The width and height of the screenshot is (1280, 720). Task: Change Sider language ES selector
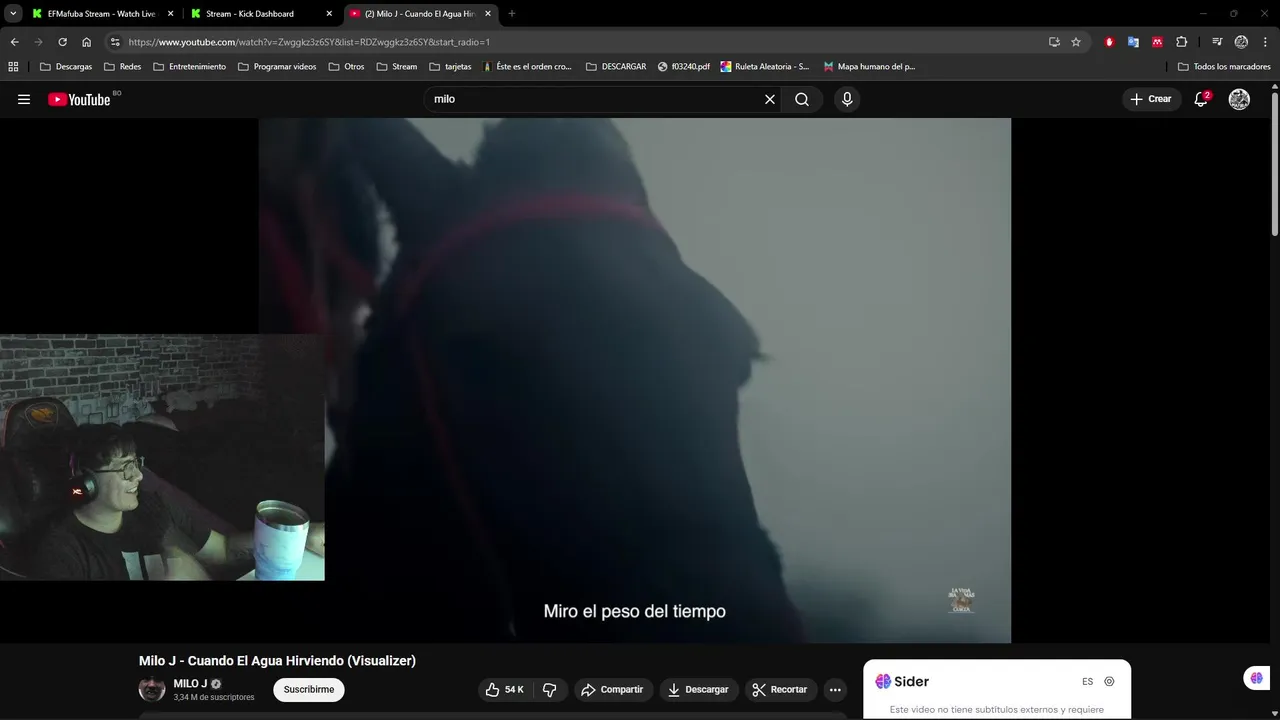(x=1087, y=682)
